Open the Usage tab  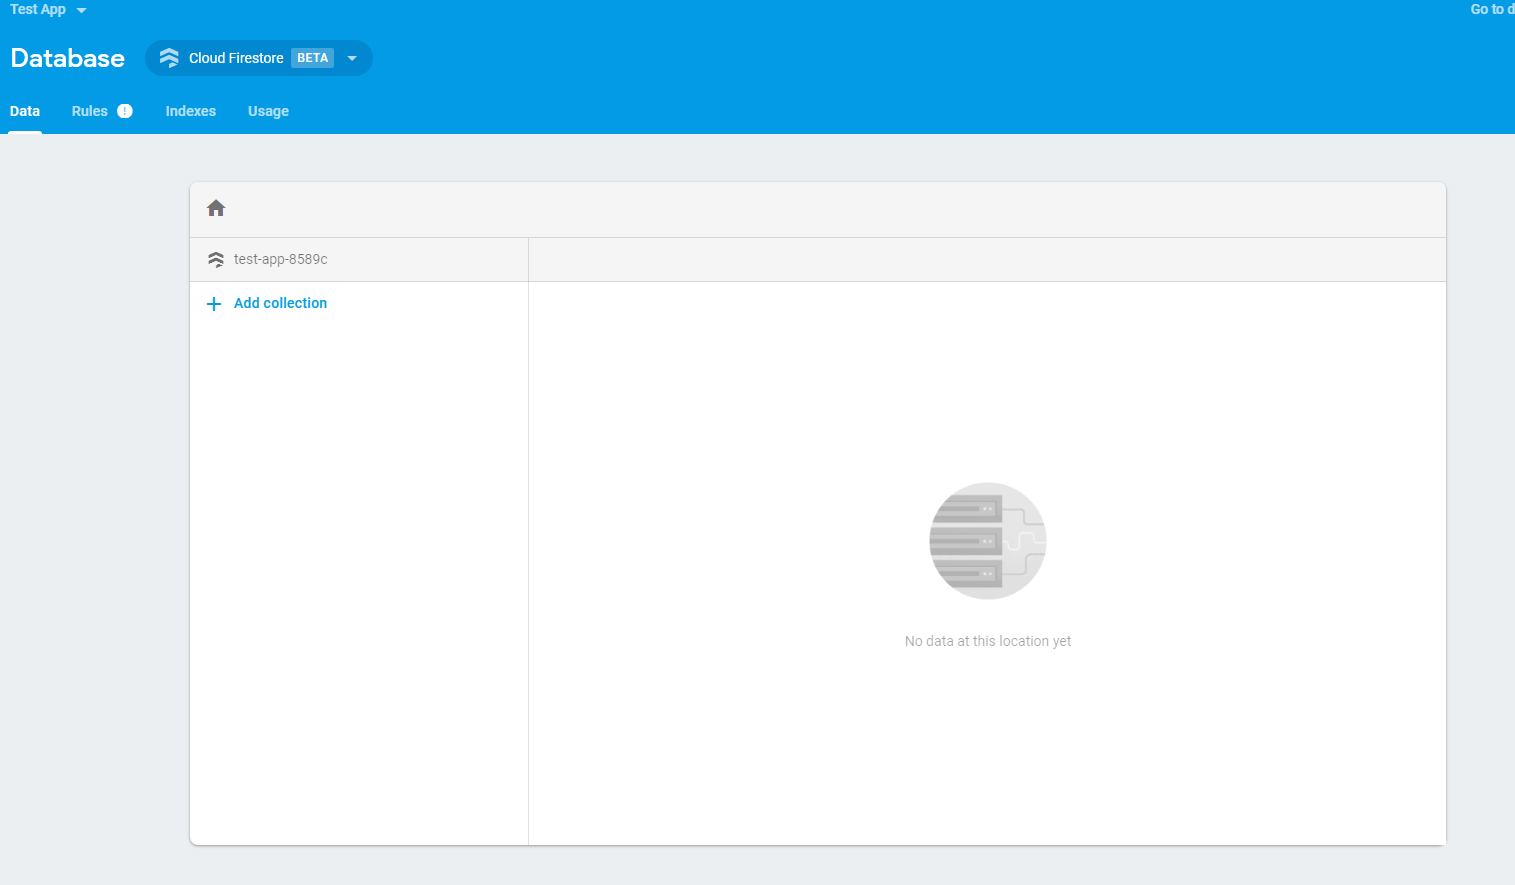pyautogui.click(x=267, y=110)
